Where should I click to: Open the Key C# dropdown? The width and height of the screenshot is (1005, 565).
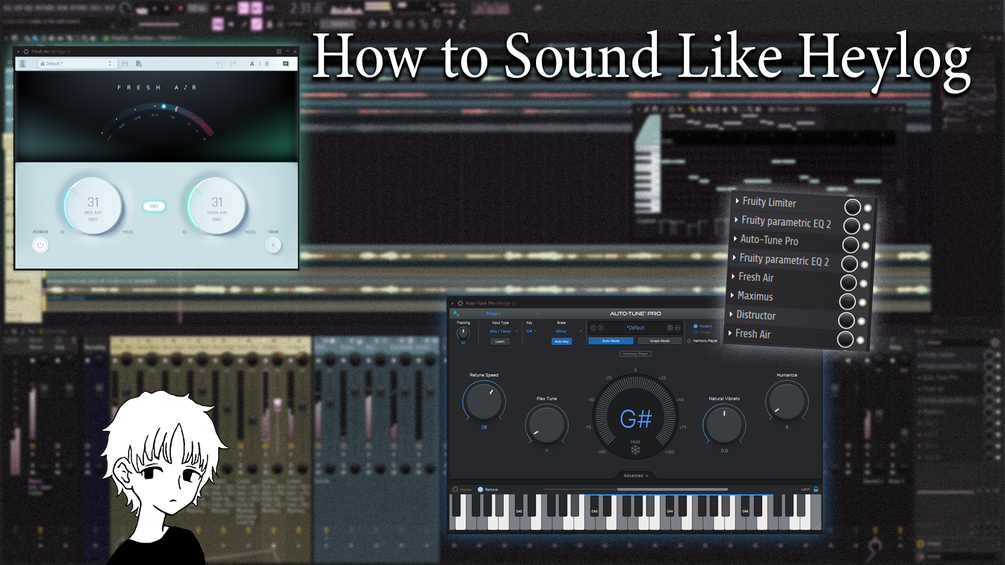pos(531,331)
